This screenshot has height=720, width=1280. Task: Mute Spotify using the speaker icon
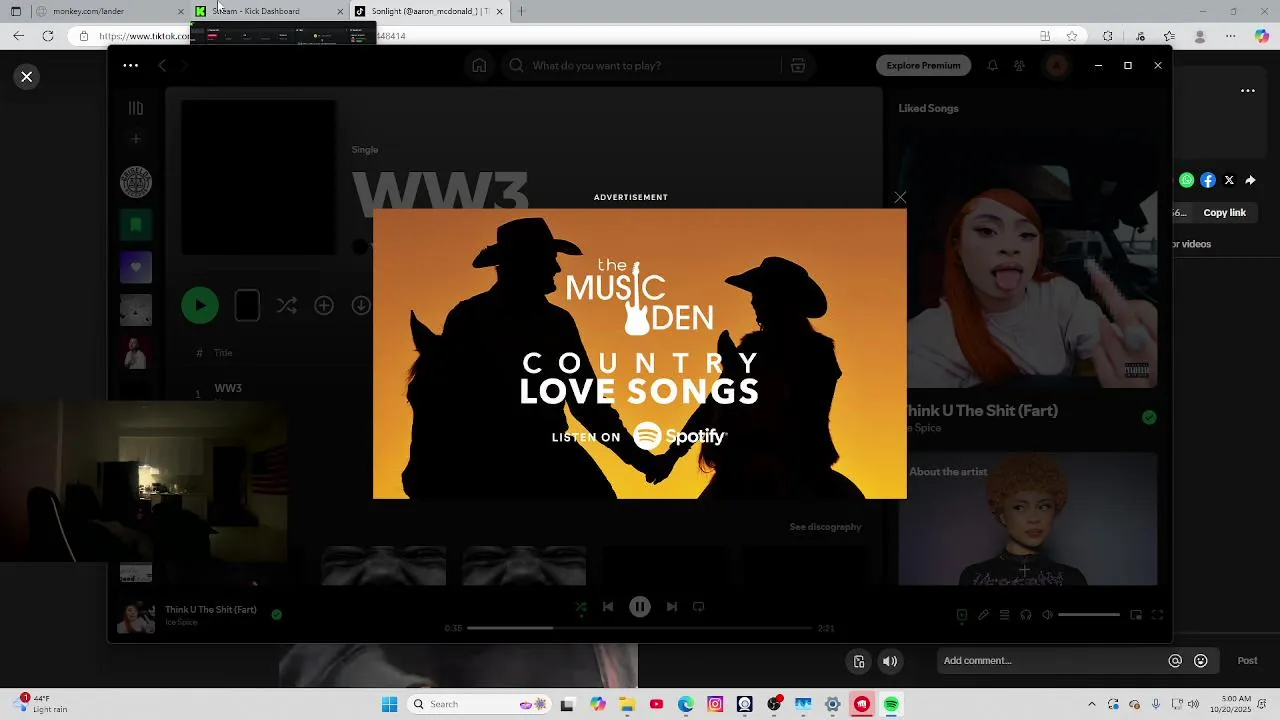[x=1047, y=615]
